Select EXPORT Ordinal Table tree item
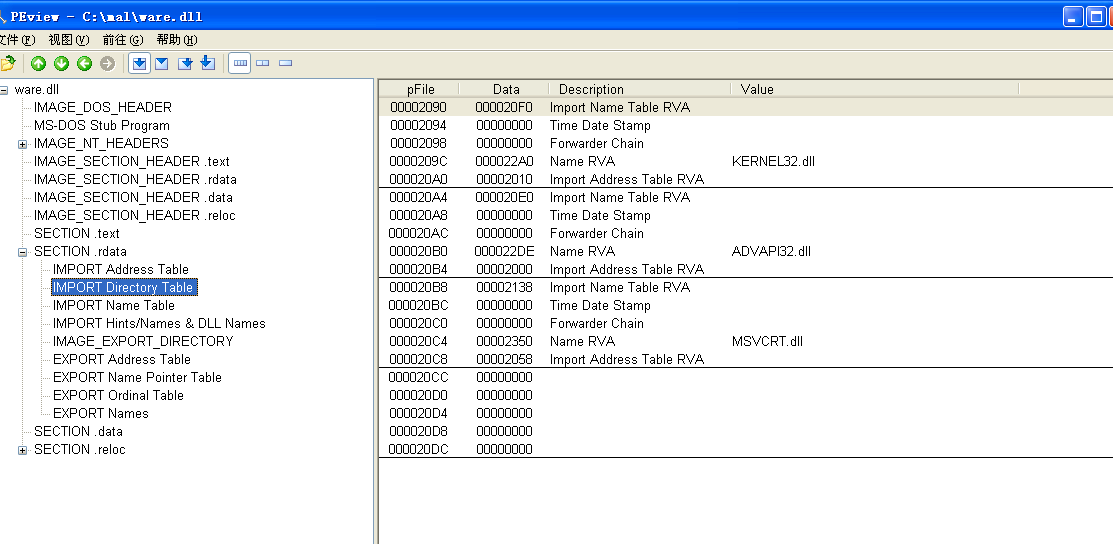1113x544 pixels. [118, 396]
